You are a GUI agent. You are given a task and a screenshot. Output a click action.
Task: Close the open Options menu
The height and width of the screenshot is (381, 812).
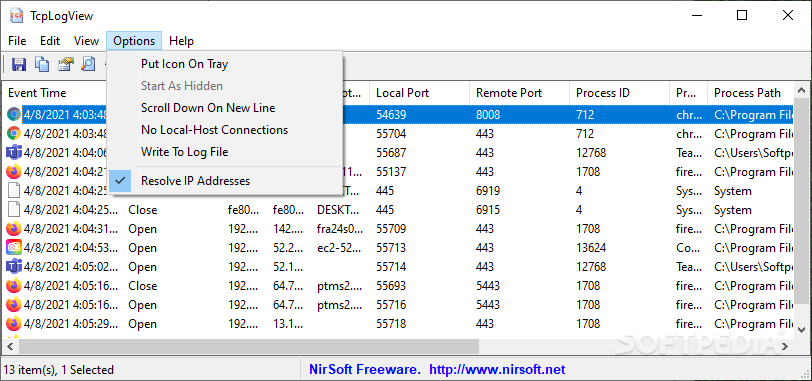coord(134,41)
